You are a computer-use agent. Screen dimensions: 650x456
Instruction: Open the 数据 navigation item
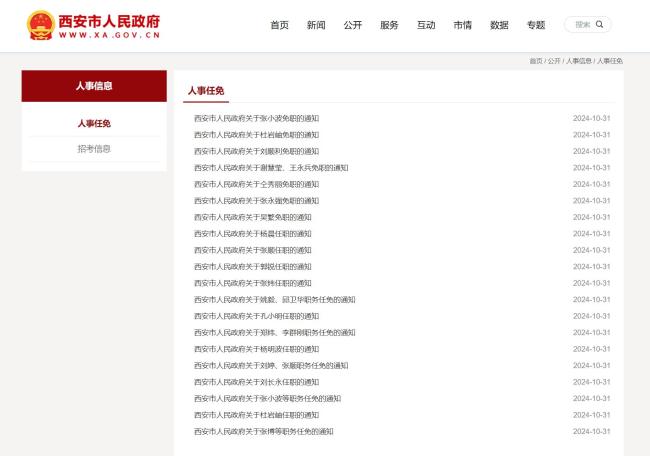(x=499, y=25)
